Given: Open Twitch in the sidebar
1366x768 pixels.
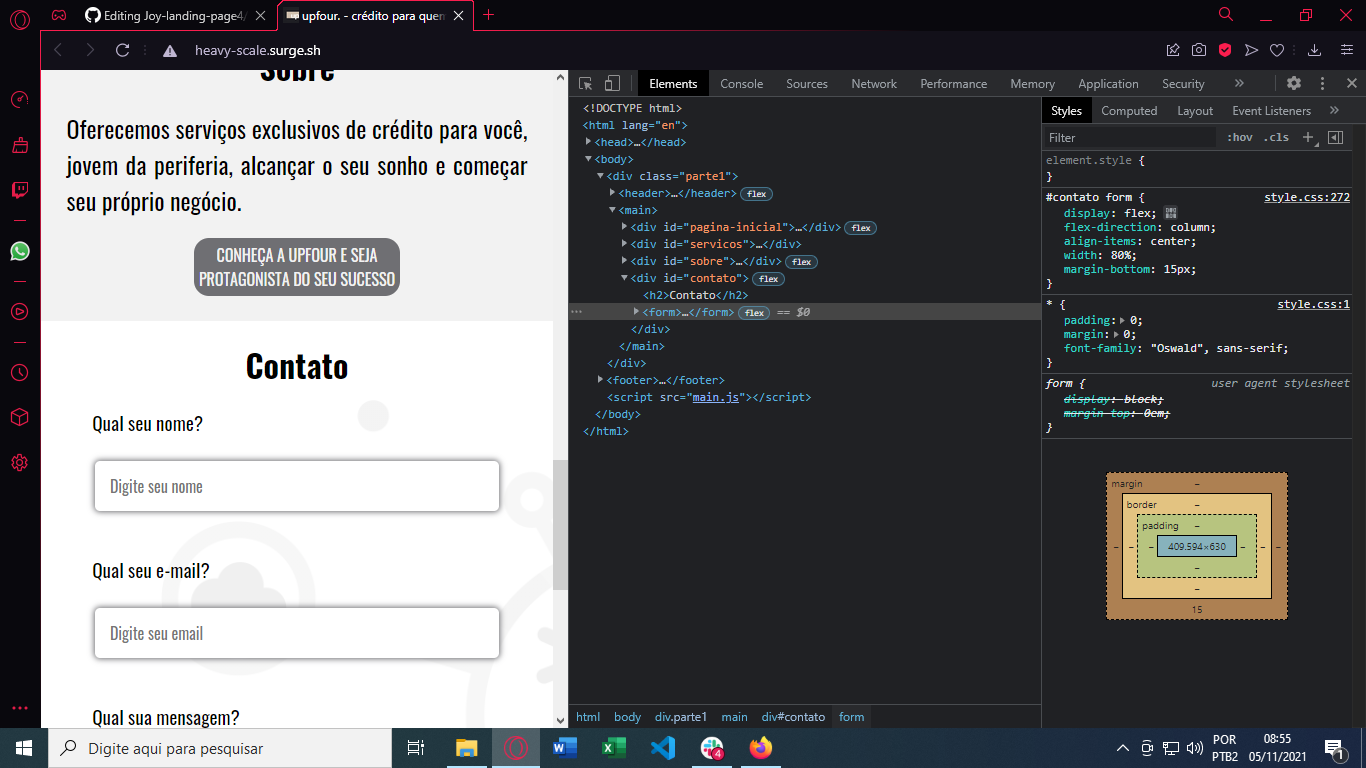Looking at the screenshot, I should 20,190.
